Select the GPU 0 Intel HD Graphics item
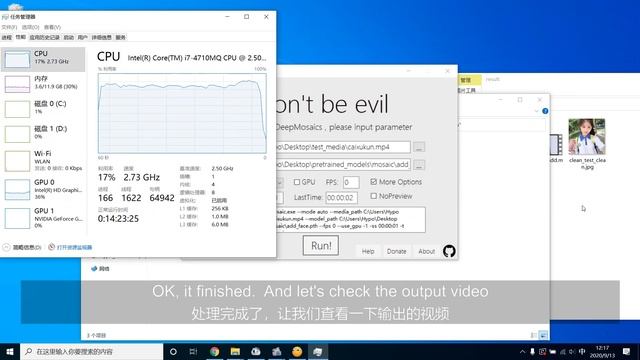 coord(43,189)
